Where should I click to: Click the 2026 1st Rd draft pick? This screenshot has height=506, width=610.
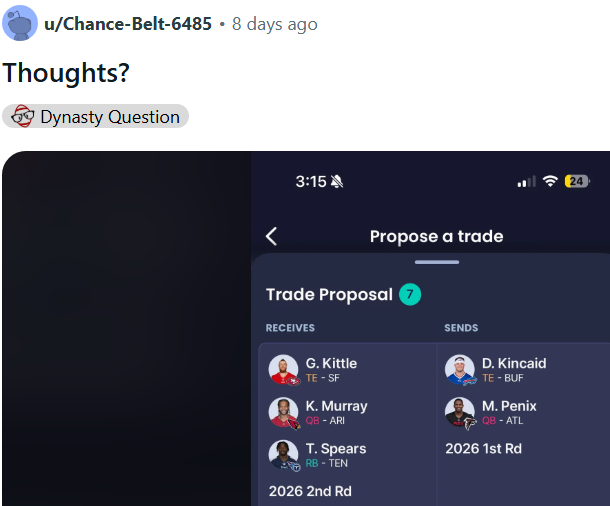[x=484, y=449]
